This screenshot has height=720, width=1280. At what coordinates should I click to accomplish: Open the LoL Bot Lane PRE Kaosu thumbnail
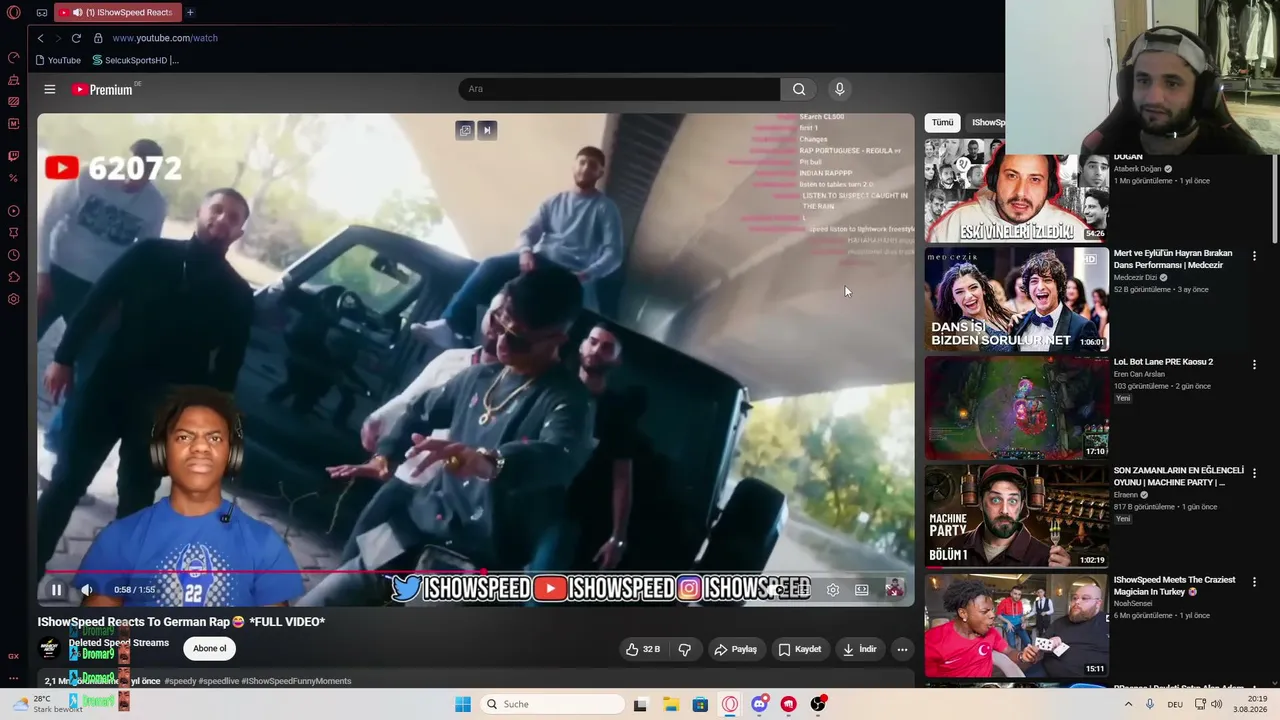pos(1016,408)
